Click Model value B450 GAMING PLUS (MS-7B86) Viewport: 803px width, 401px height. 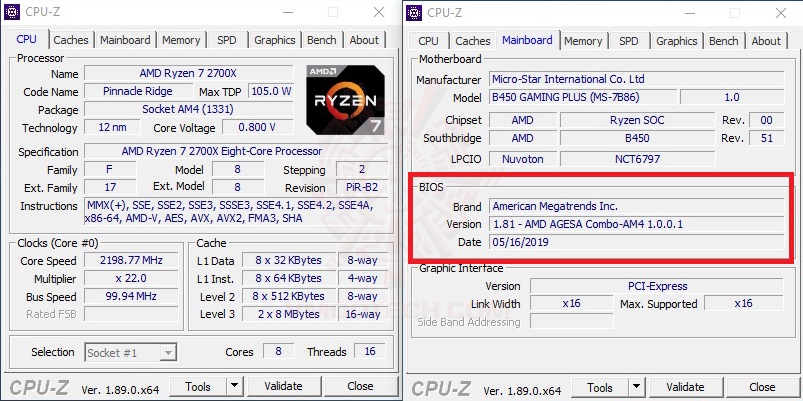pyautogui.click(x=582, y=97)
